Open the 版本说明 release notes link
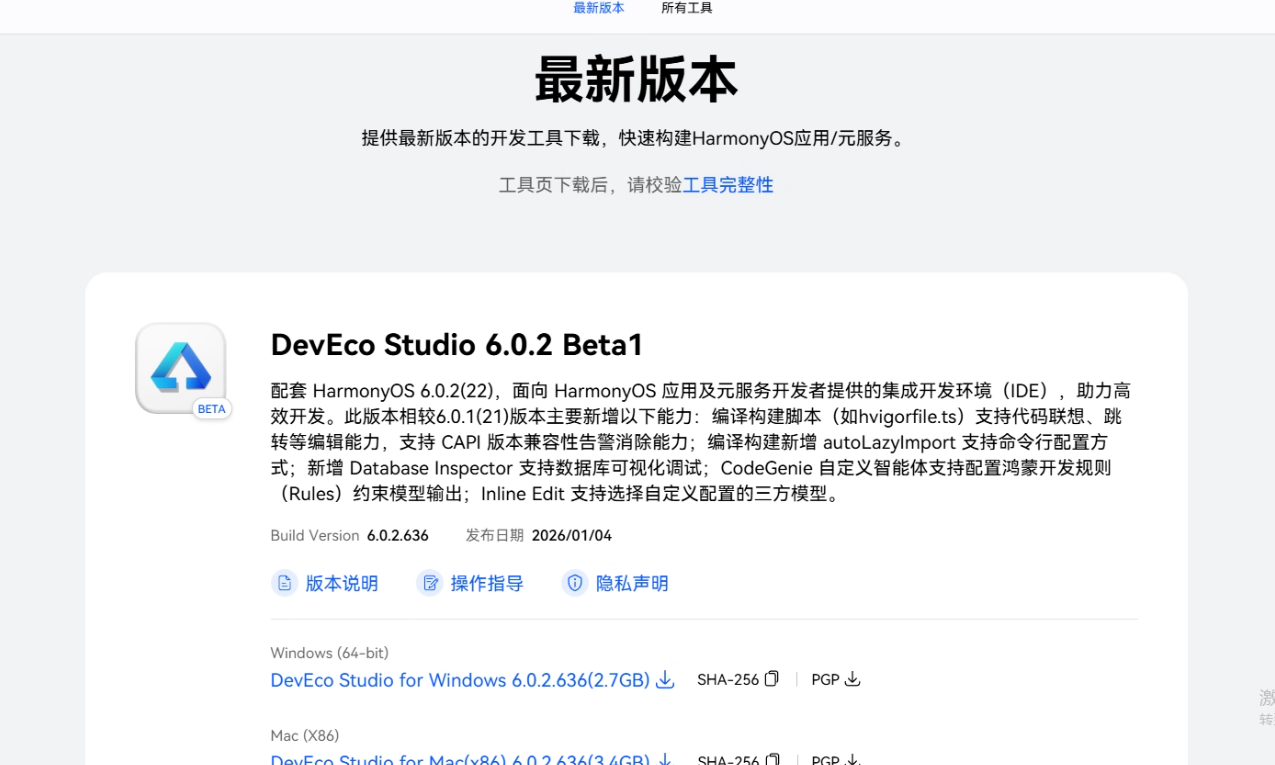 341,584
